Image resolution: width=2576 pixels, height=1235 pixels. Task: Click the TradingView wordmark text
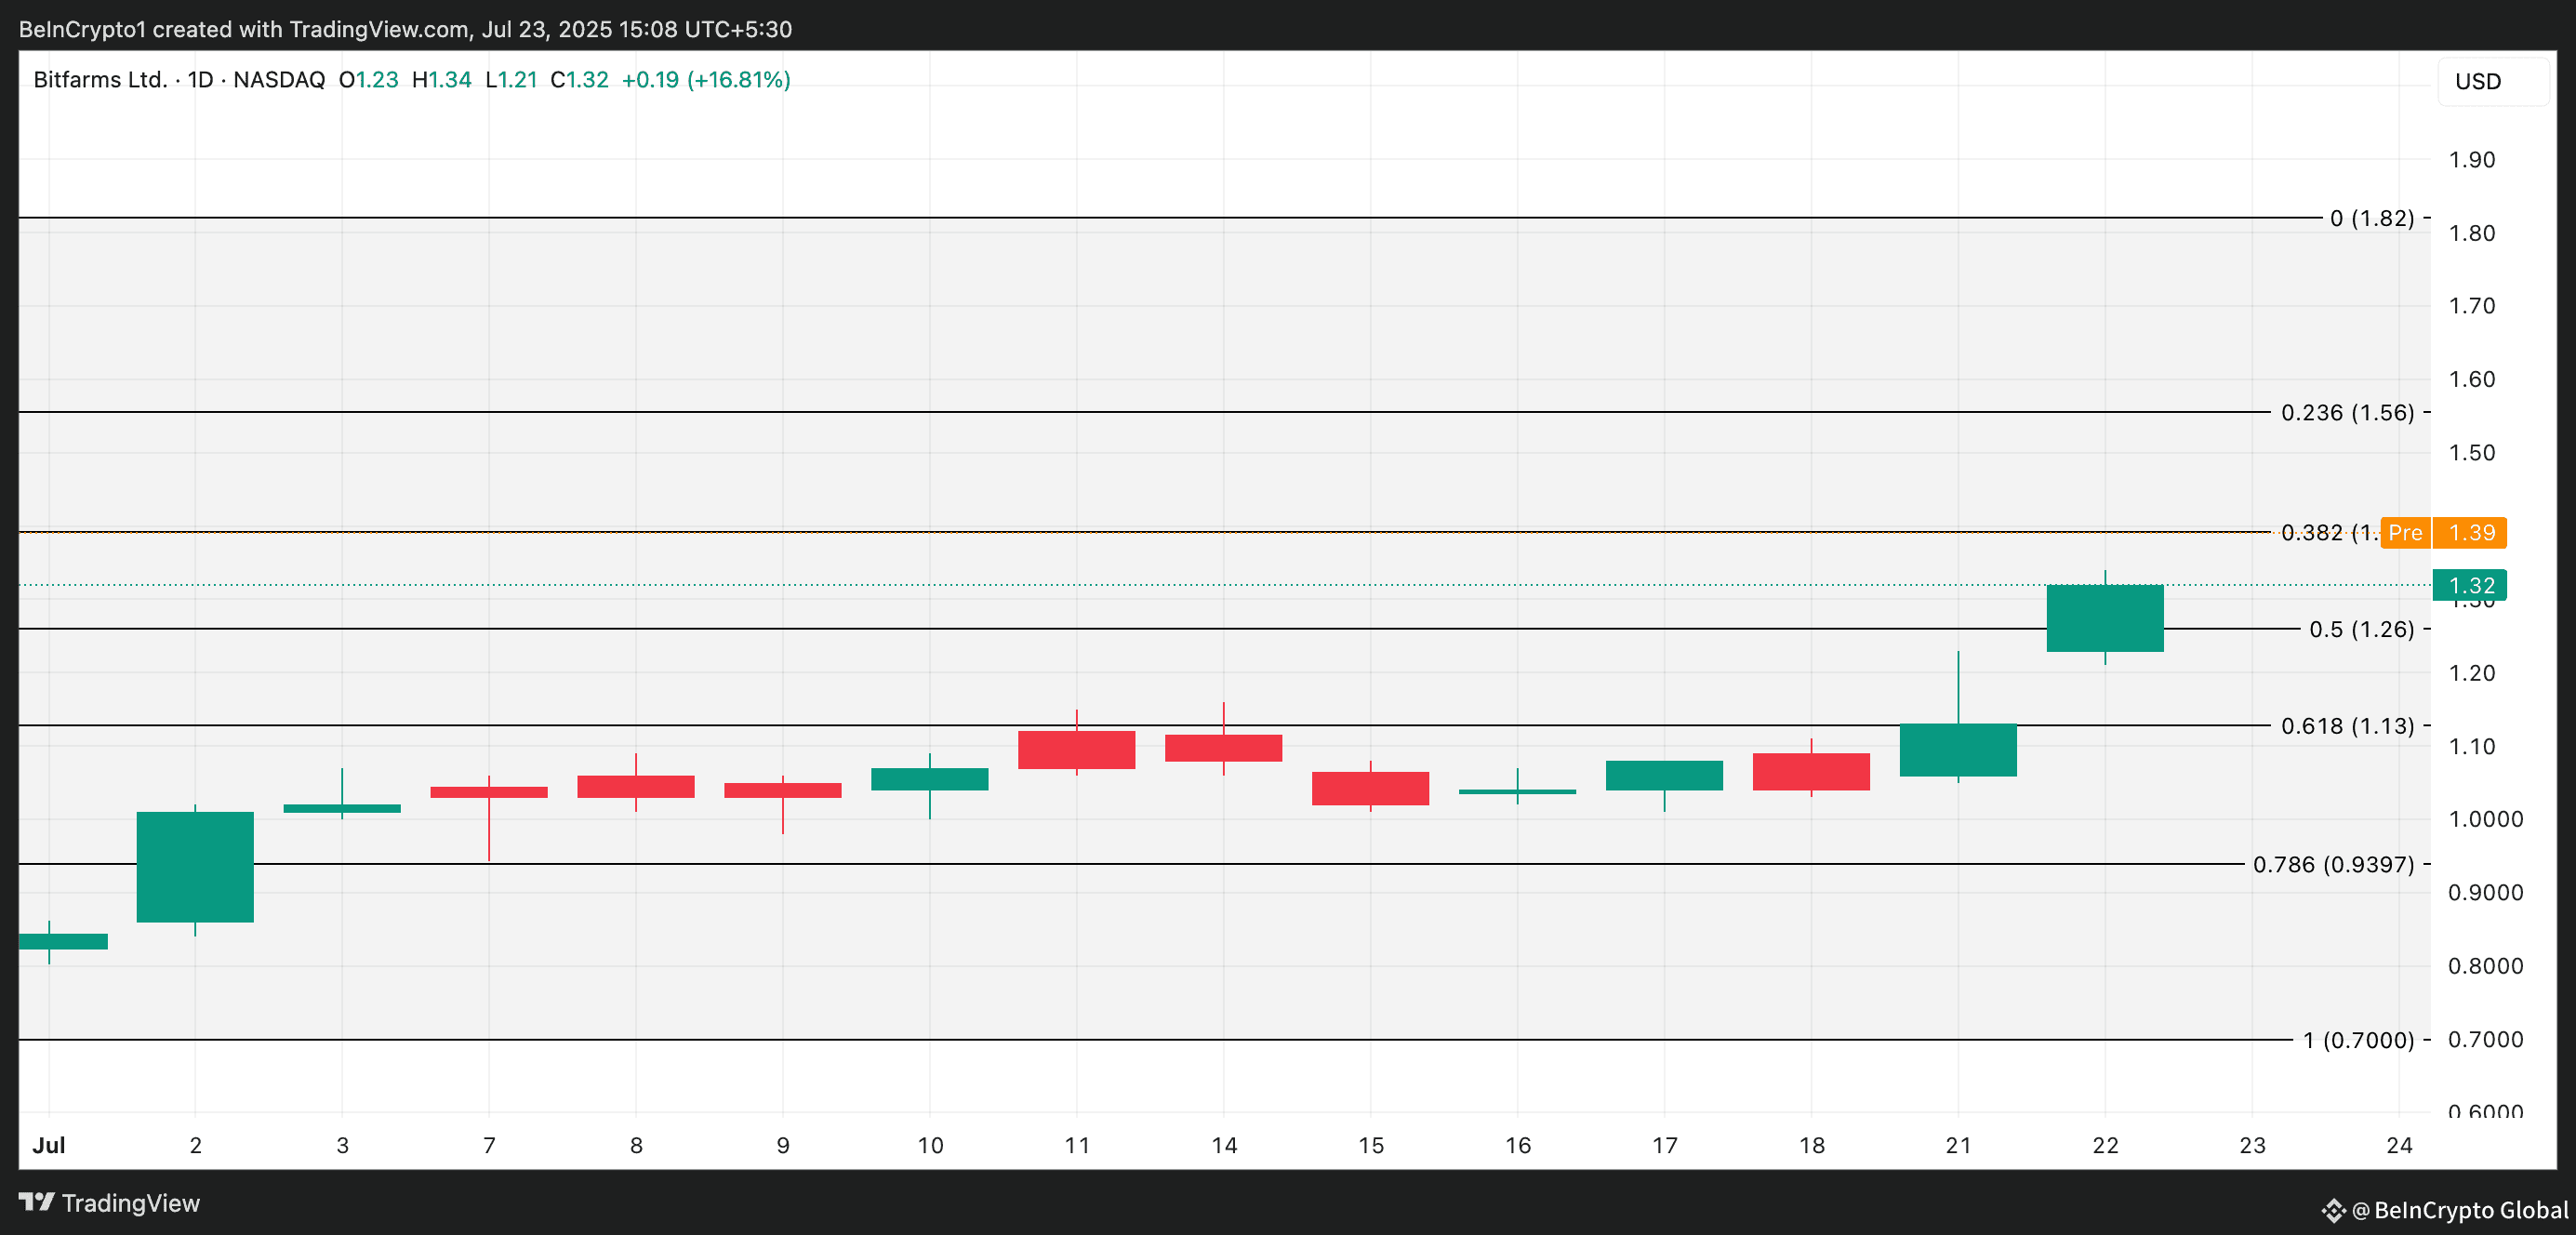point(131,1203)
